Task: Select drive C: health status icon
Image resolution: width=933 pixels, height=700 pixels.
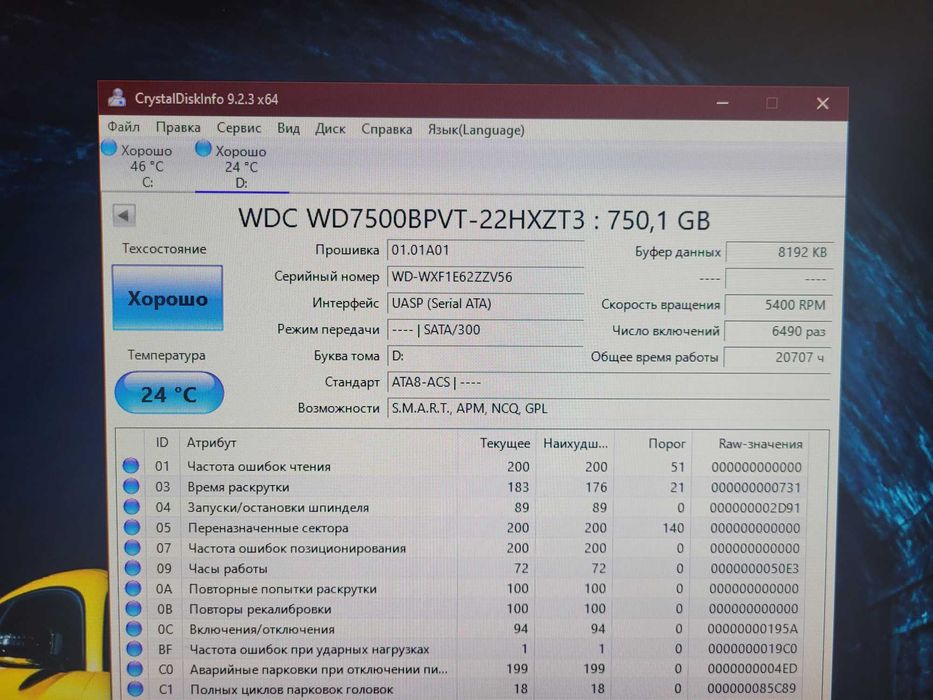Action: click(x=109, y=148)
